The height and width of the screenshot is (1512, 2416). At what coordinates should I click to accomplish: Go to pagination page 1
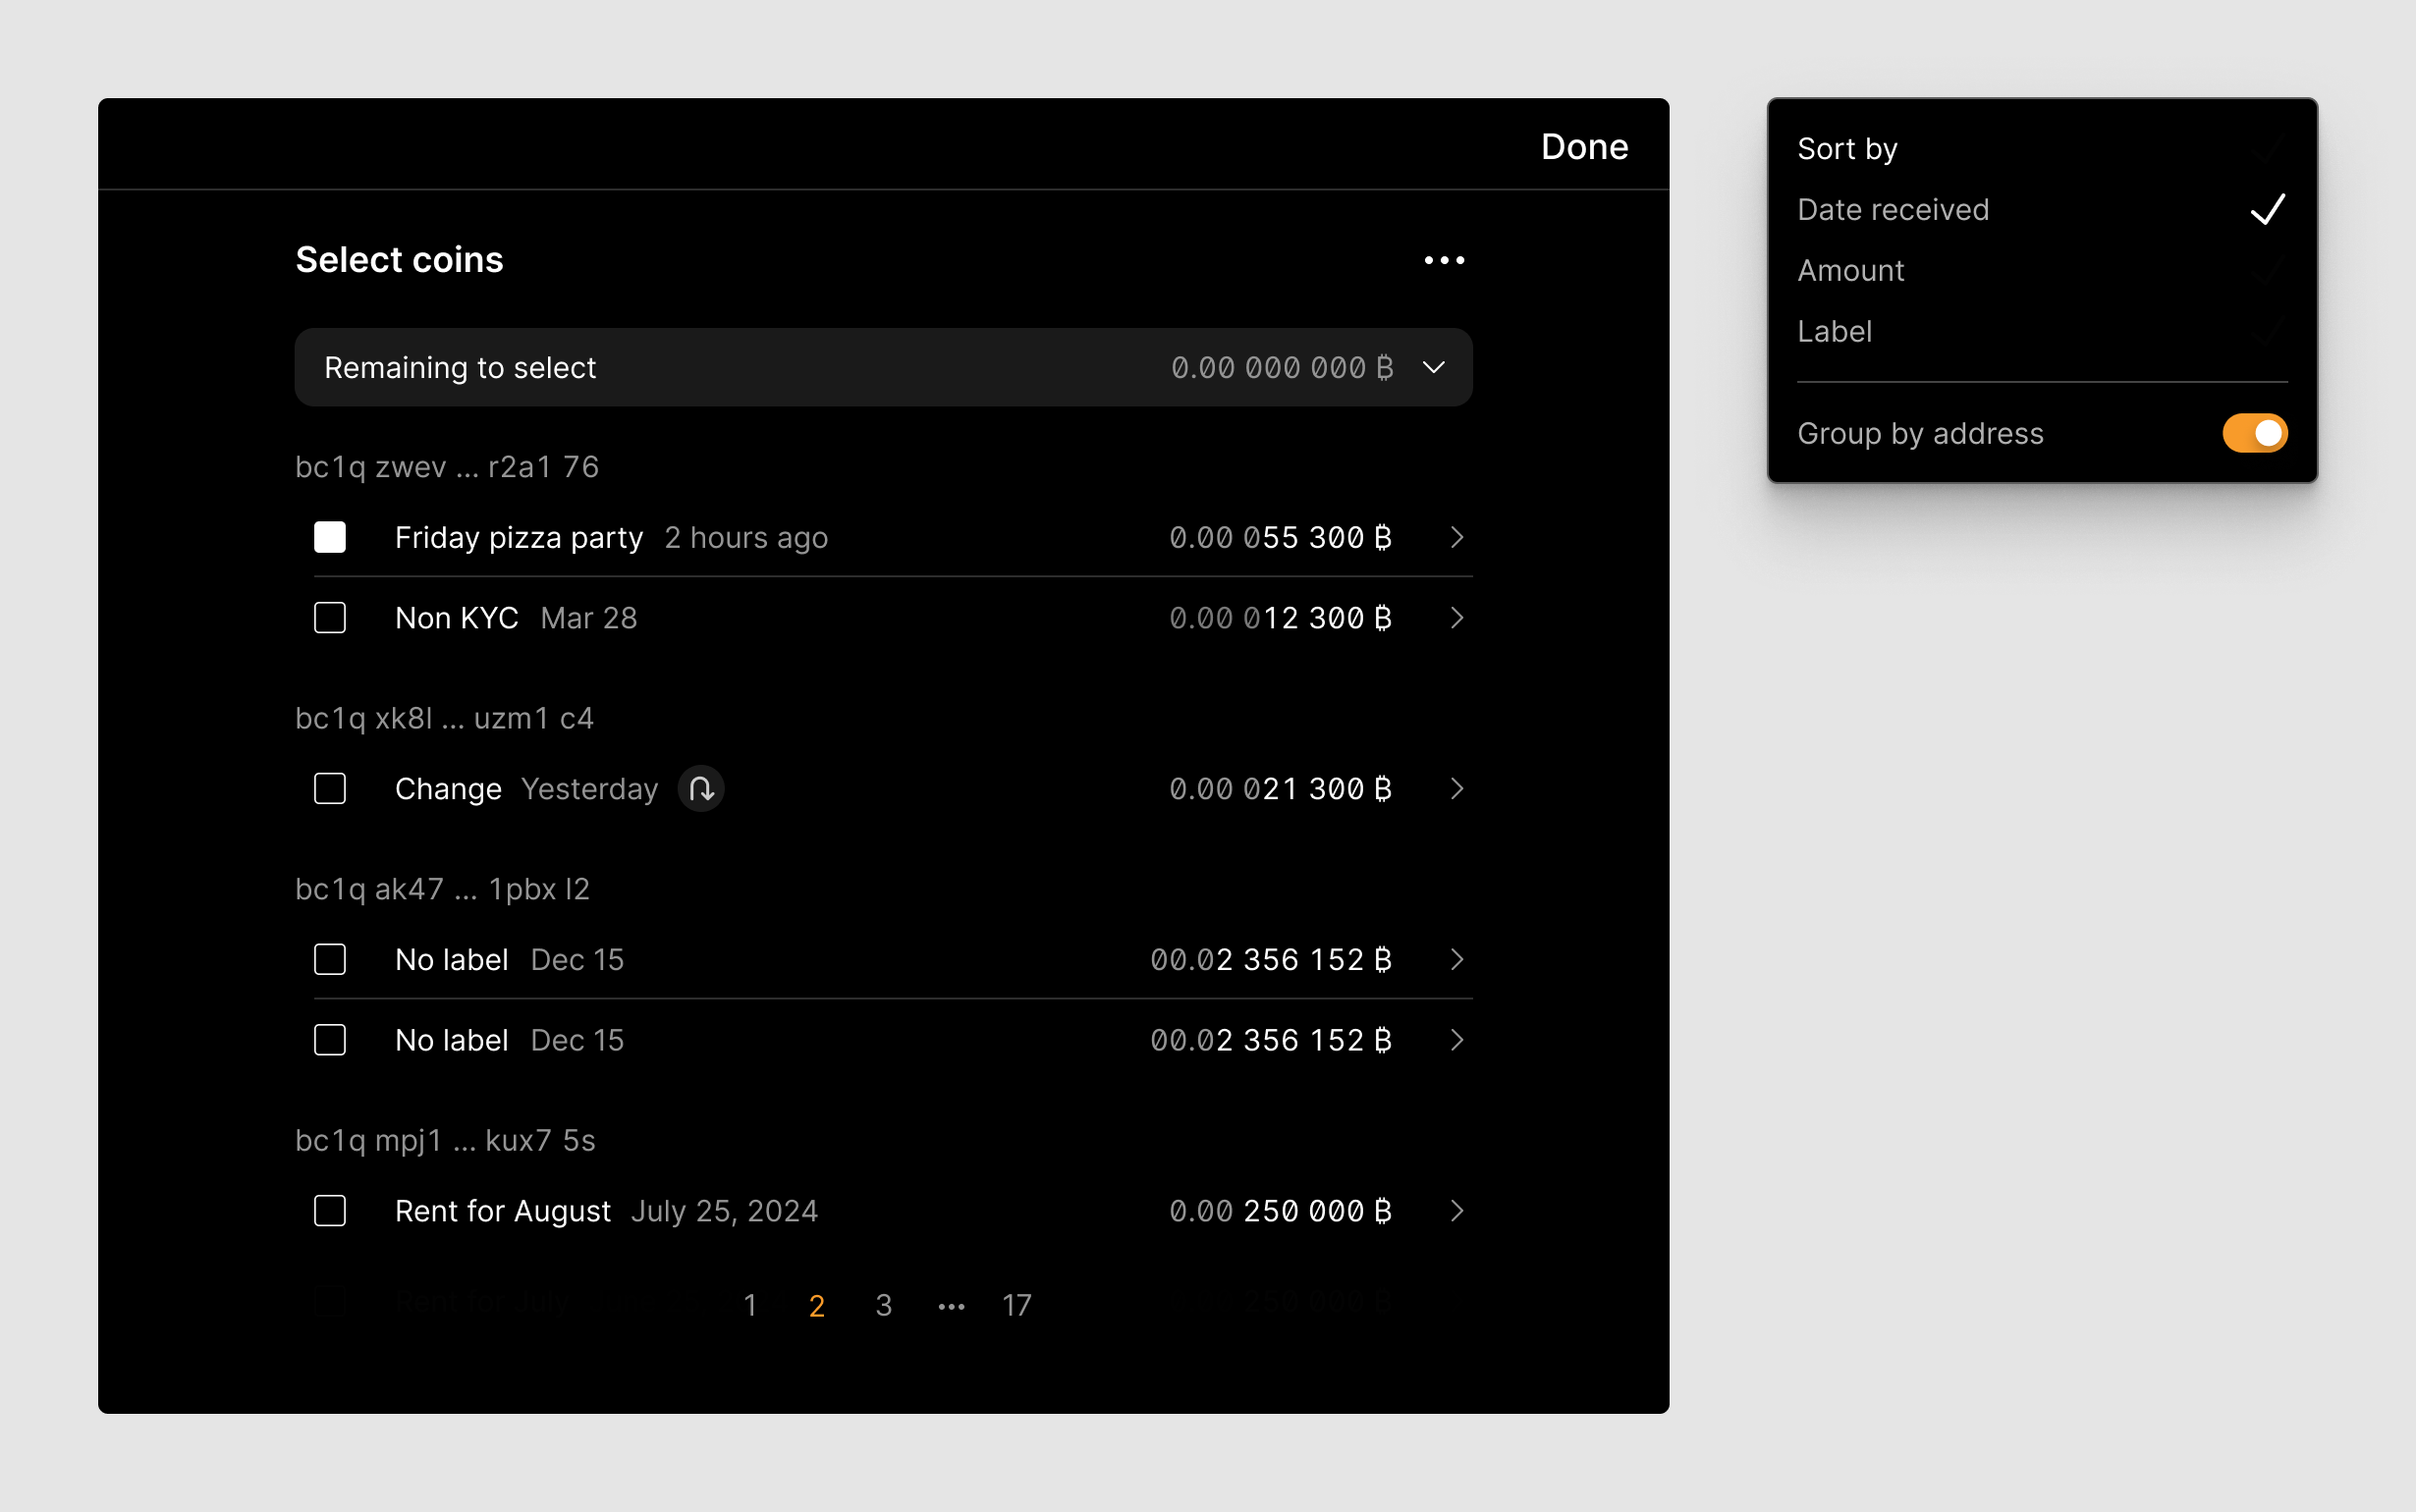tap(750, 1305)
